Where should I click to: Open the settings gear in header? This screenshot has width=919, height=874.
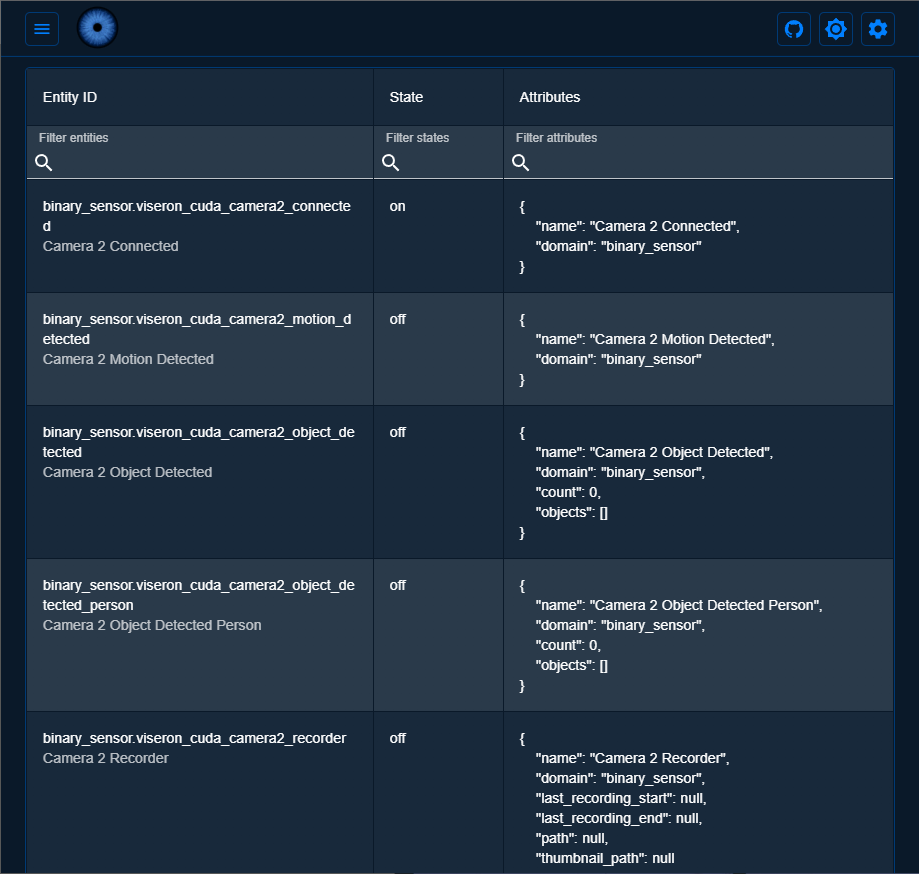point(878,29)
